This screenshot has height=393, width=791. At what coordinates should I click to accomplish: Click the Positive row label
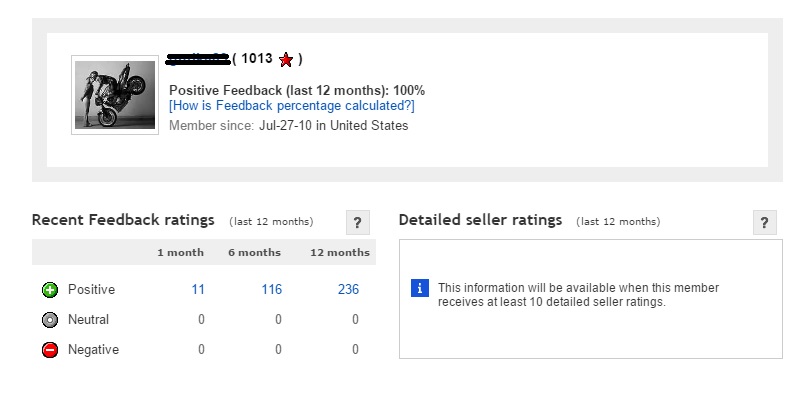pyautogui.click(x=91, y=290)
